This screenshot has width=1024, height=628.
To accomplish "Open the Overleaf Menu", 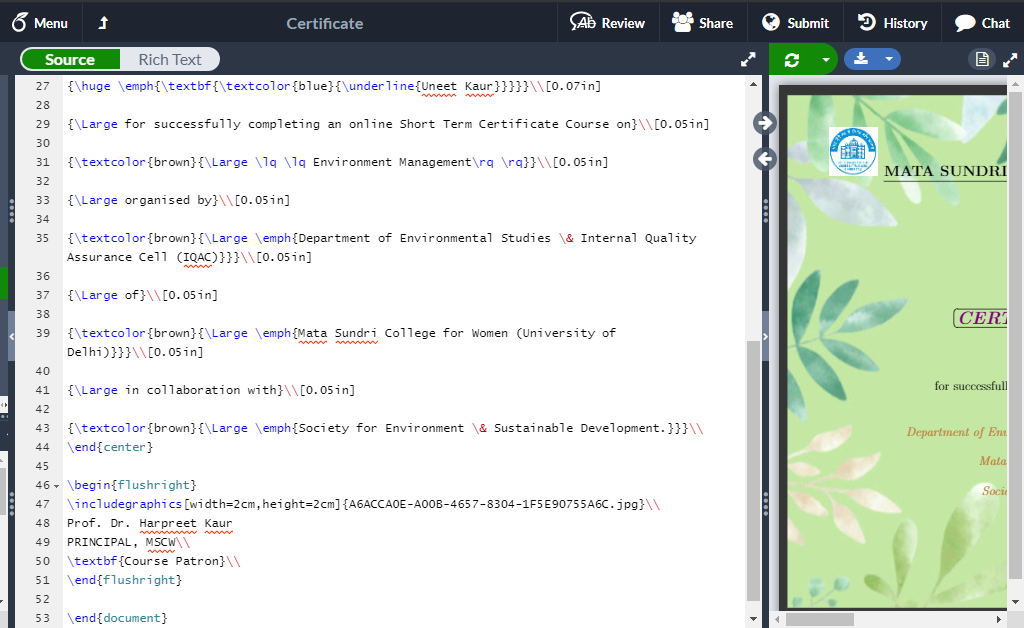I will click(x=39, y=23).
